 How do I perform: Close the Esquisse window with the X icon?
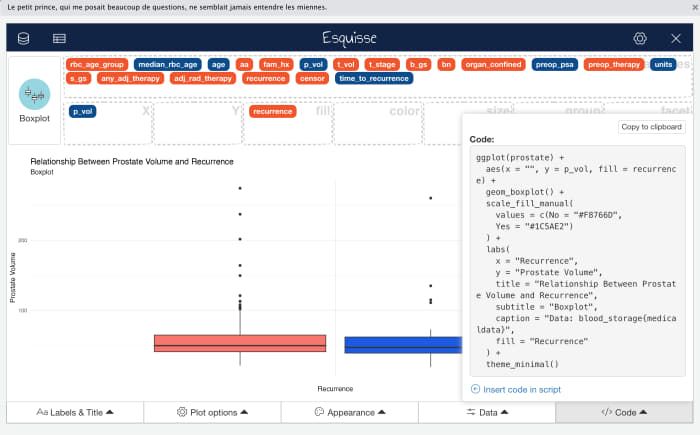[676, 38]
